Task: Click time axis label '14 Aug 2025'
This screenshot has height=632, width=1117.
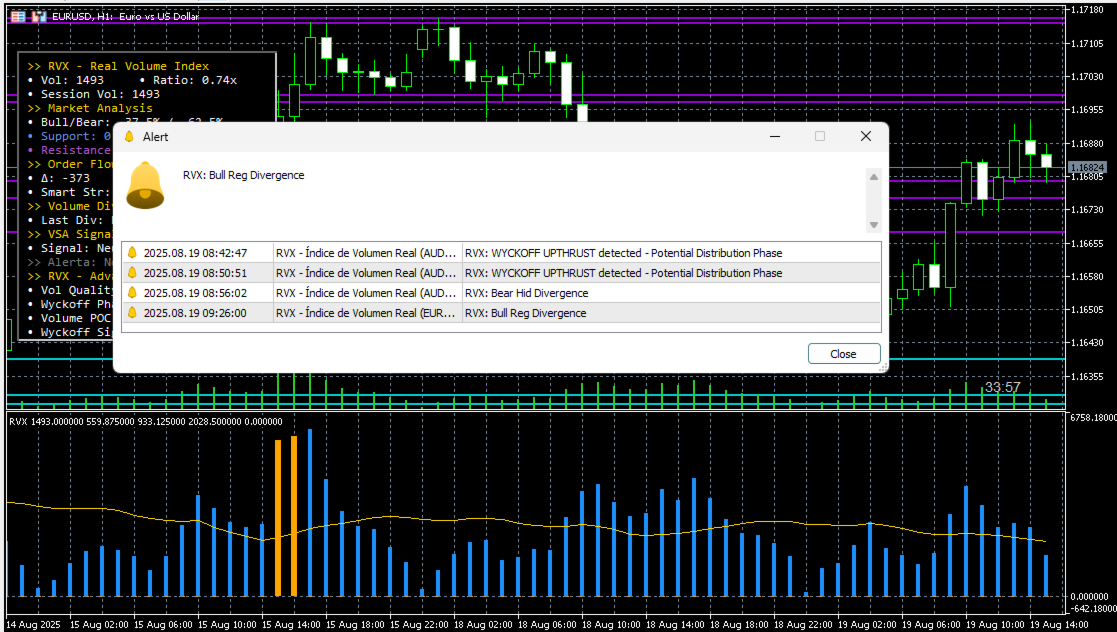Action: click(33, 624)
